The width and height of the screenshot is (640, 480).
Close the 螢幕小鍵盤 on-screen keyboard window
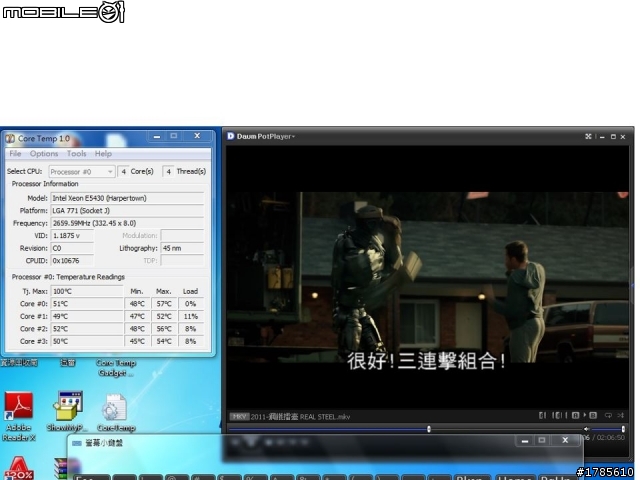pos(565,440)
